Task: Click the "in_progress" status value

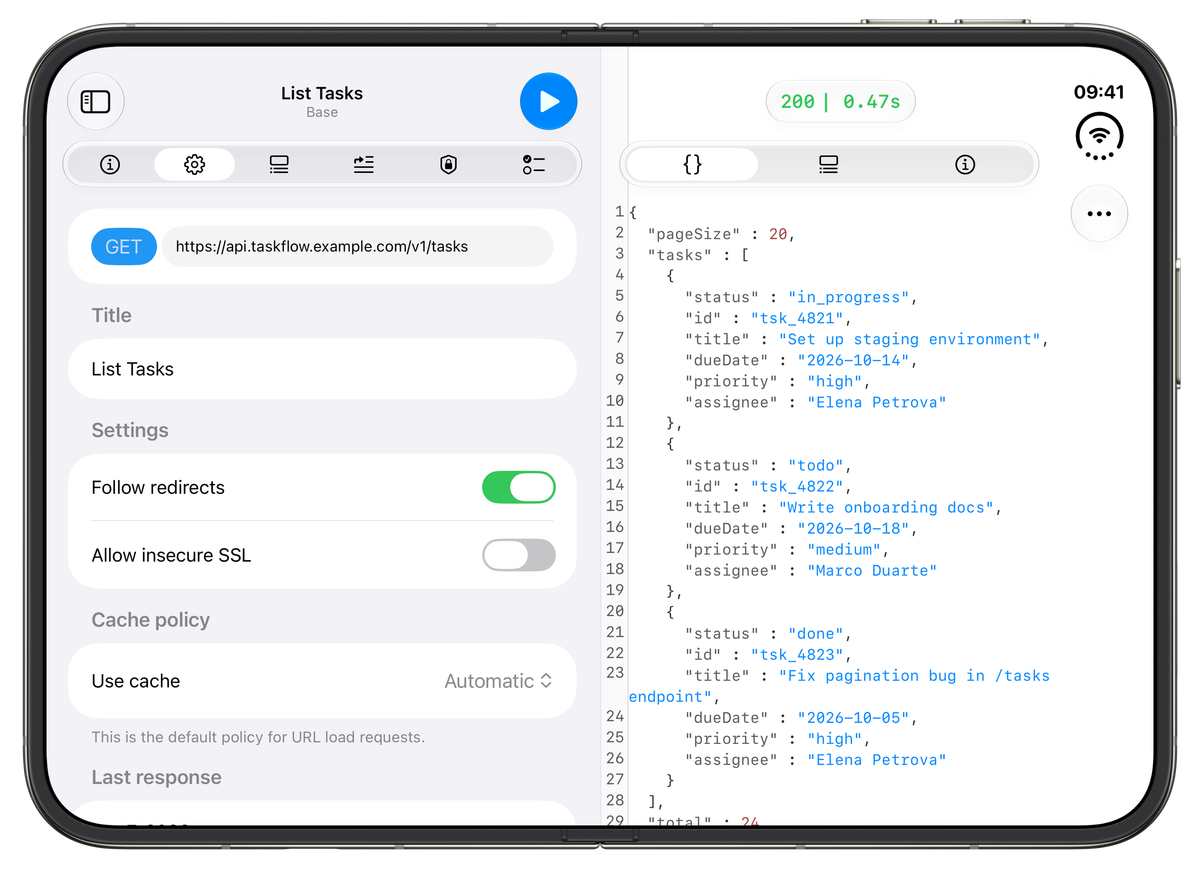Action: [849, 297]
